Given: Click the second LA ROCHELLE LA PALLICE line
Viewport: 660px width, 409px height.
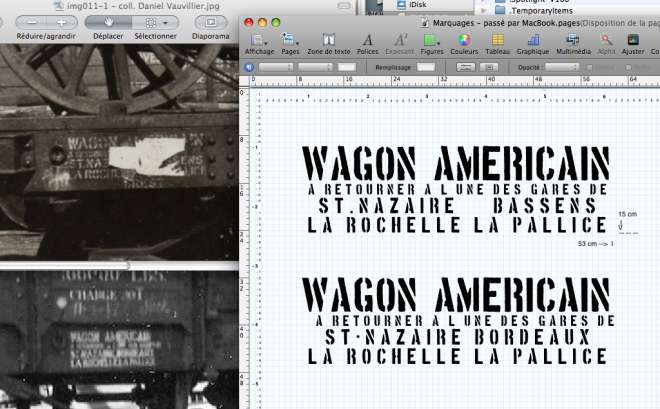Looking at the screenshot, I should [x=457, y=356].
